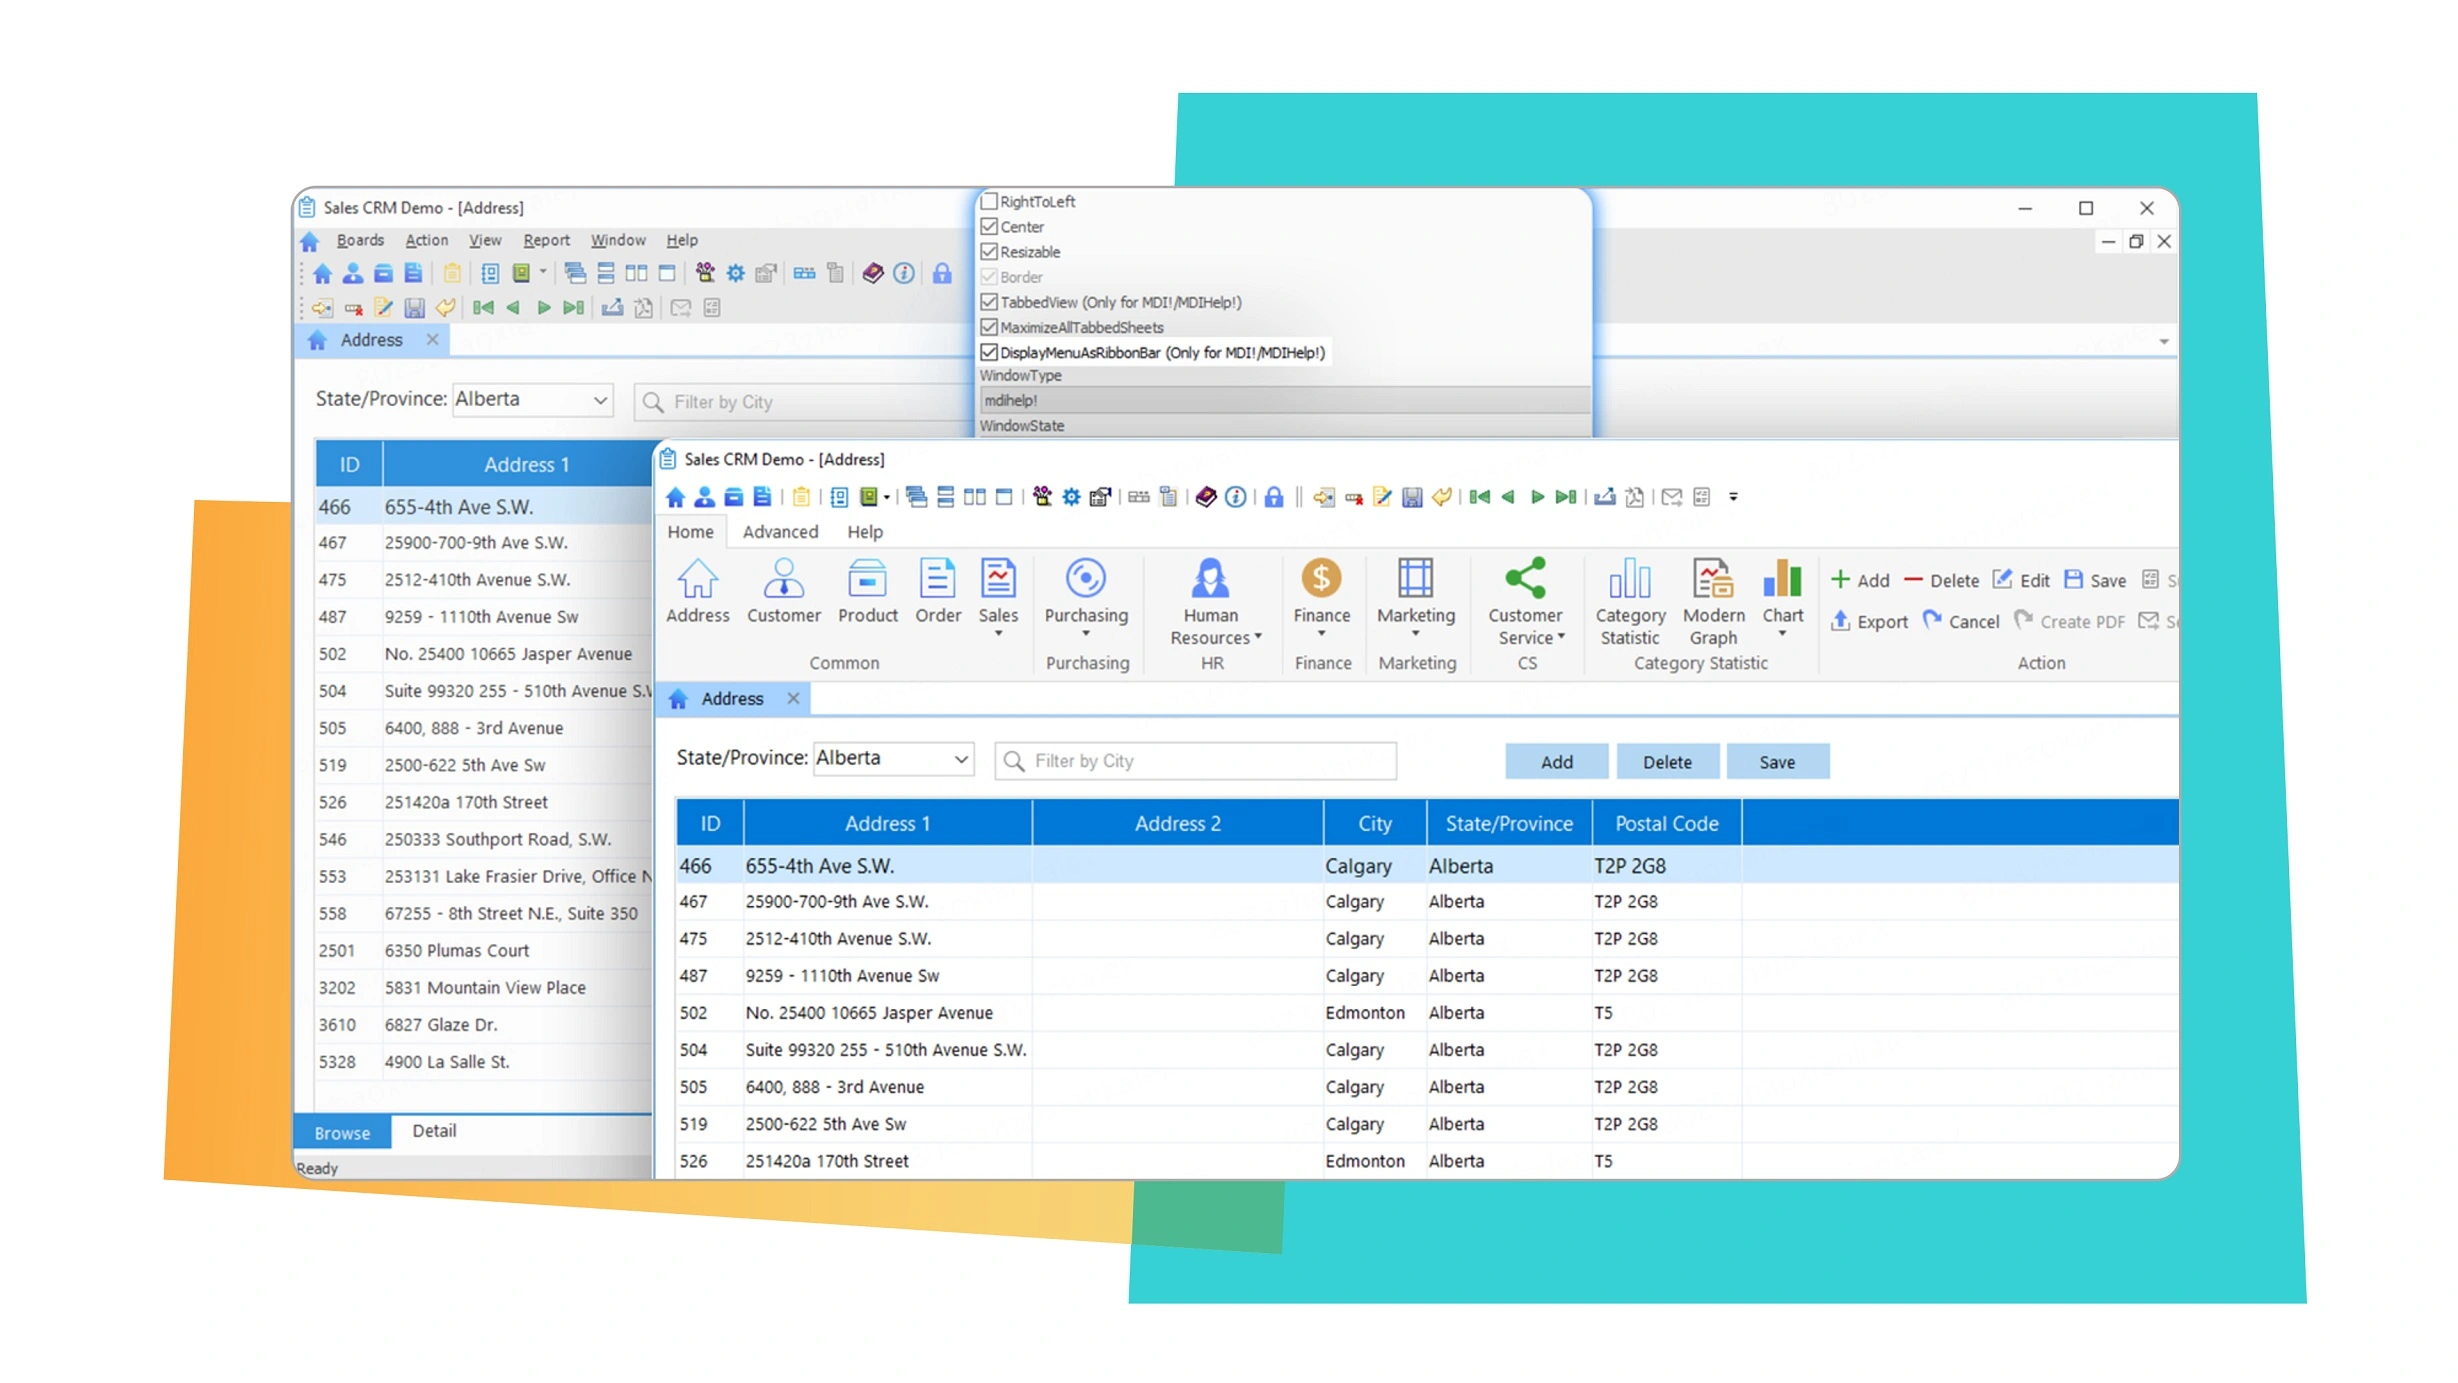Click the blue Add button
The width and height of the screenshot is (2458, 1383).
(x=1556, y=762)
